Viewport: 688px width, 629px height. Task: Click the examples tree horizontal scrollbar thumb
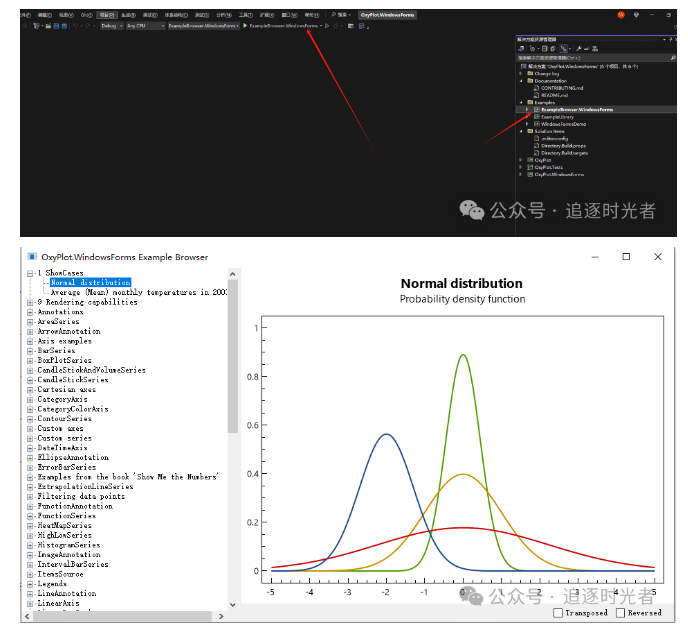[x=122, y=616]
